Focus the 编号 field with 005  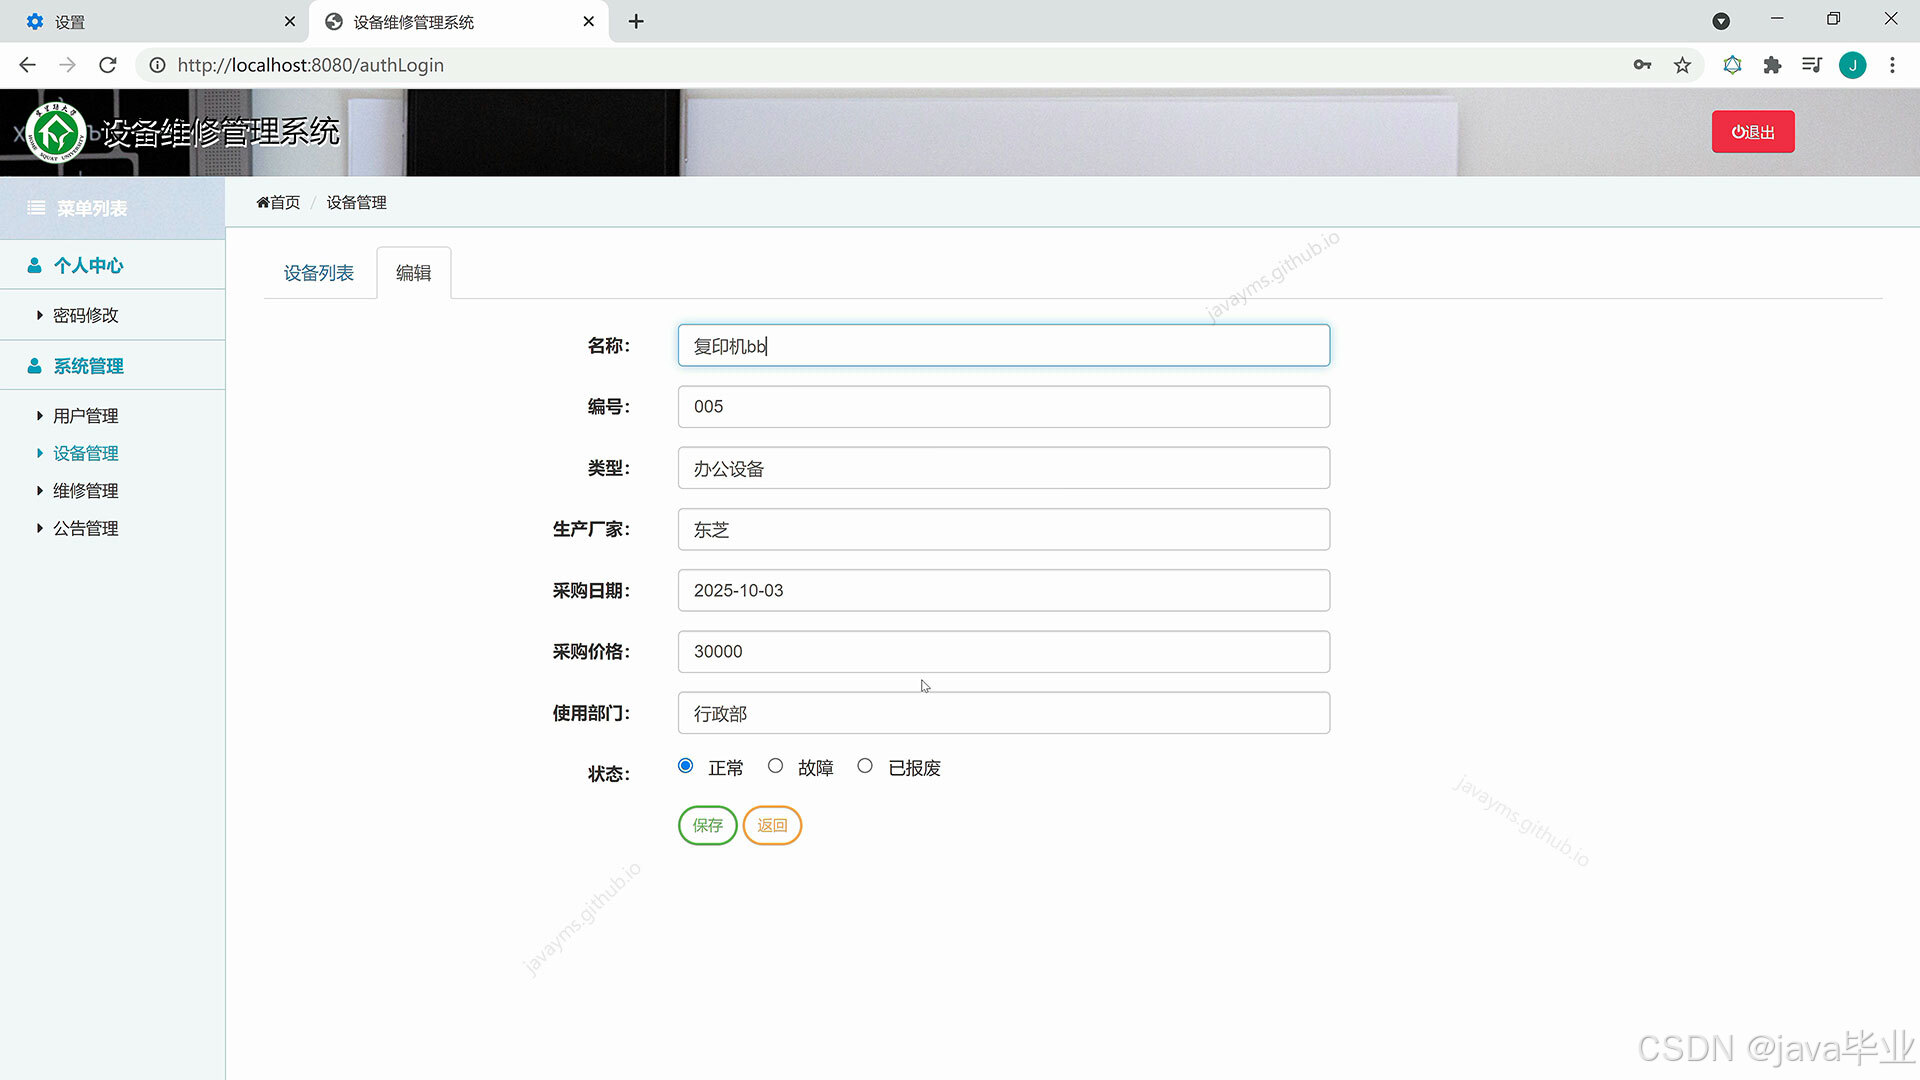pyautogui.click(x=1003, y=407)
